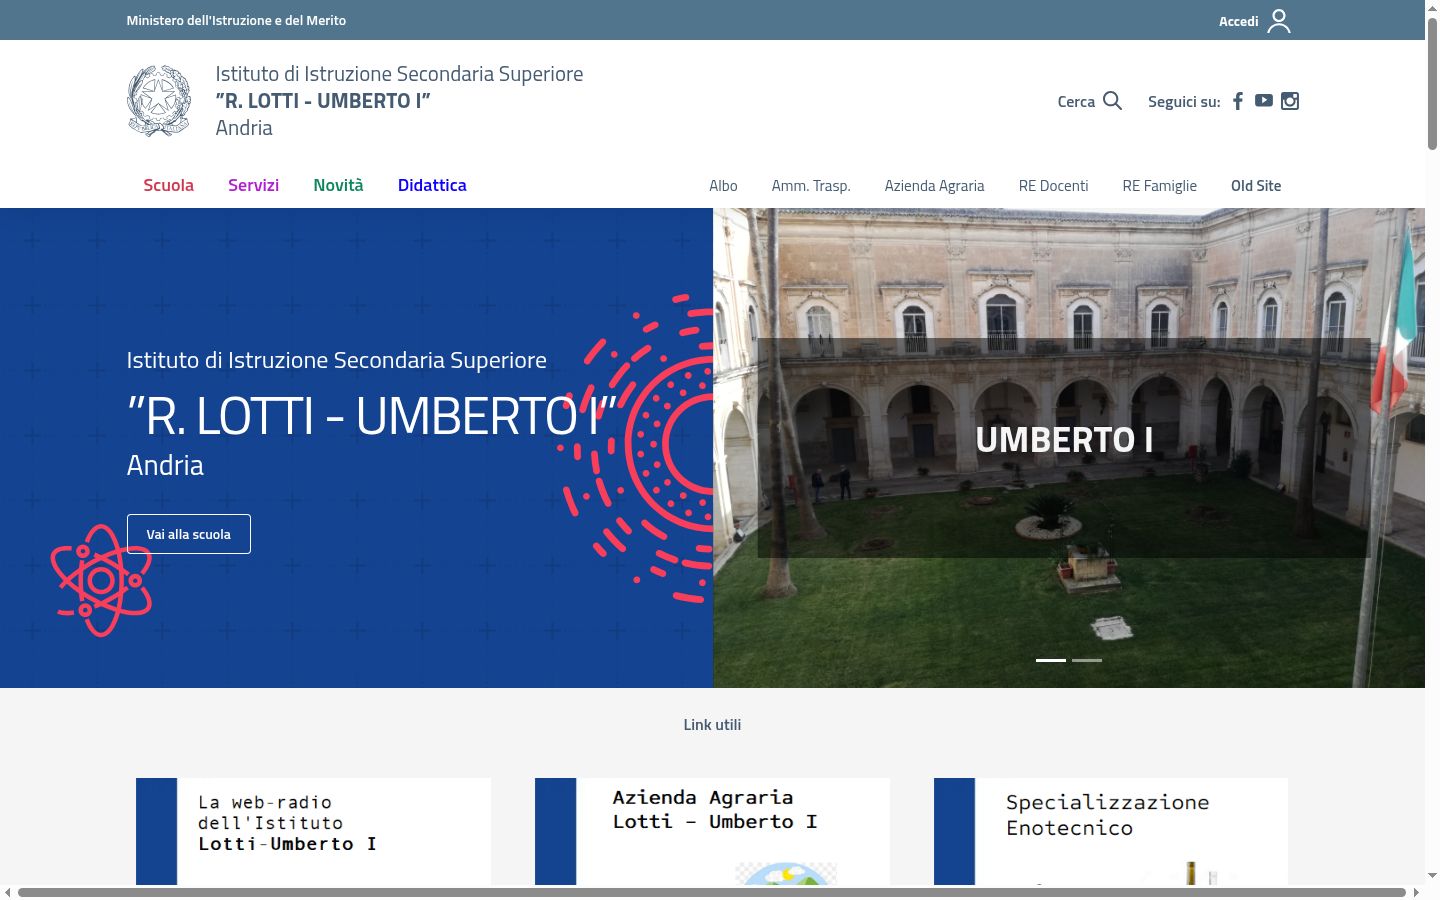The height and width of the screenshot is (900, 1440).
Task: Click the vertical scrollbar thumb
Action: pos(1432,85)
